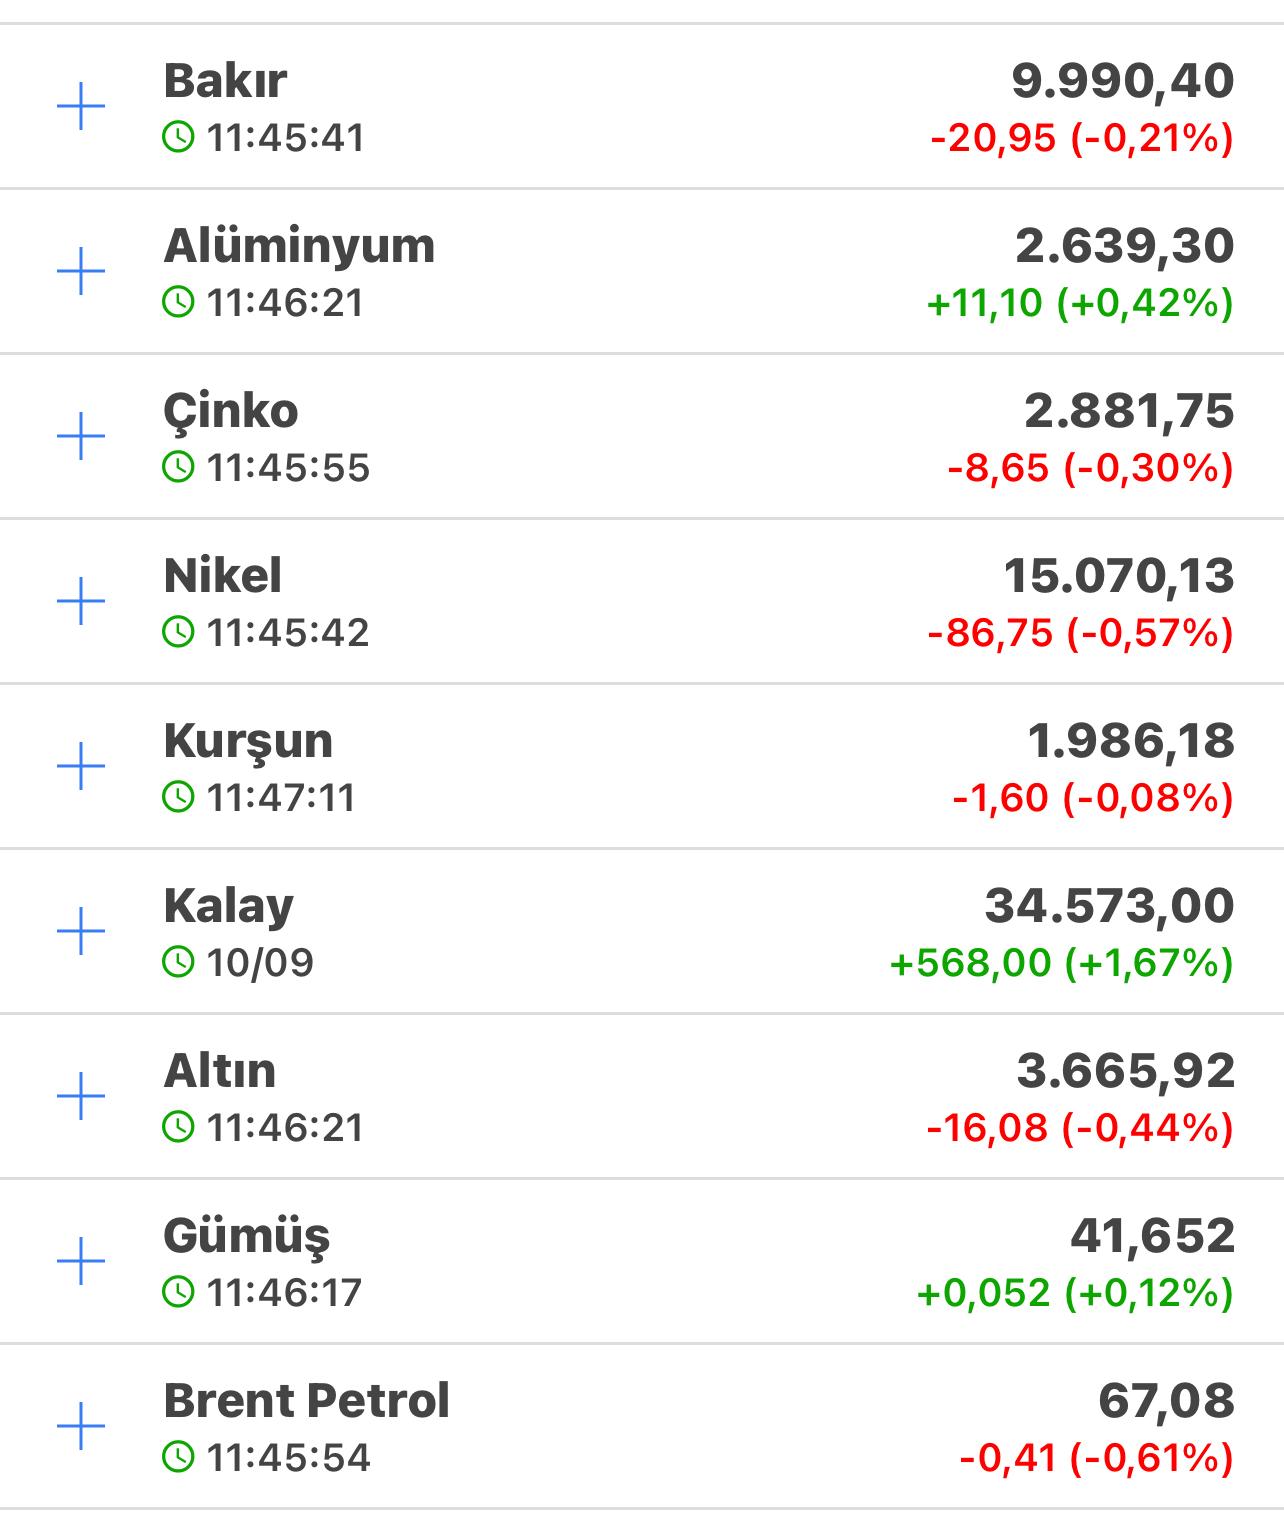The width and height of the screenshot is (1284, 1538).
Task: Click the plus icon beside Kalay
Action: tap(81, 932)
